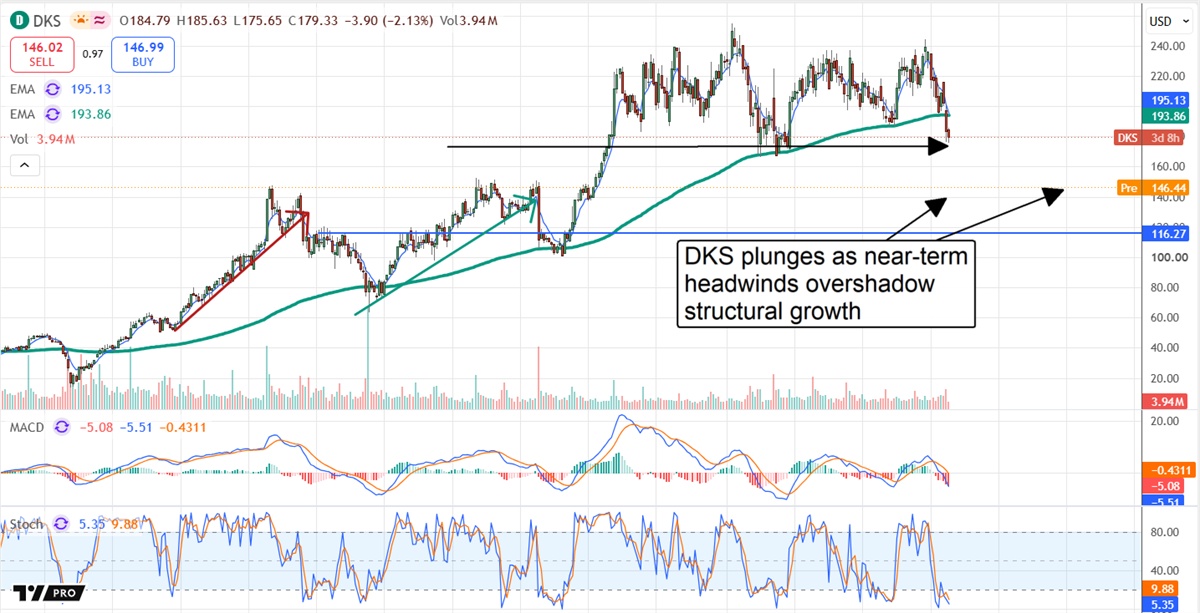Click the MACD indicator label

tap(27, 426)
